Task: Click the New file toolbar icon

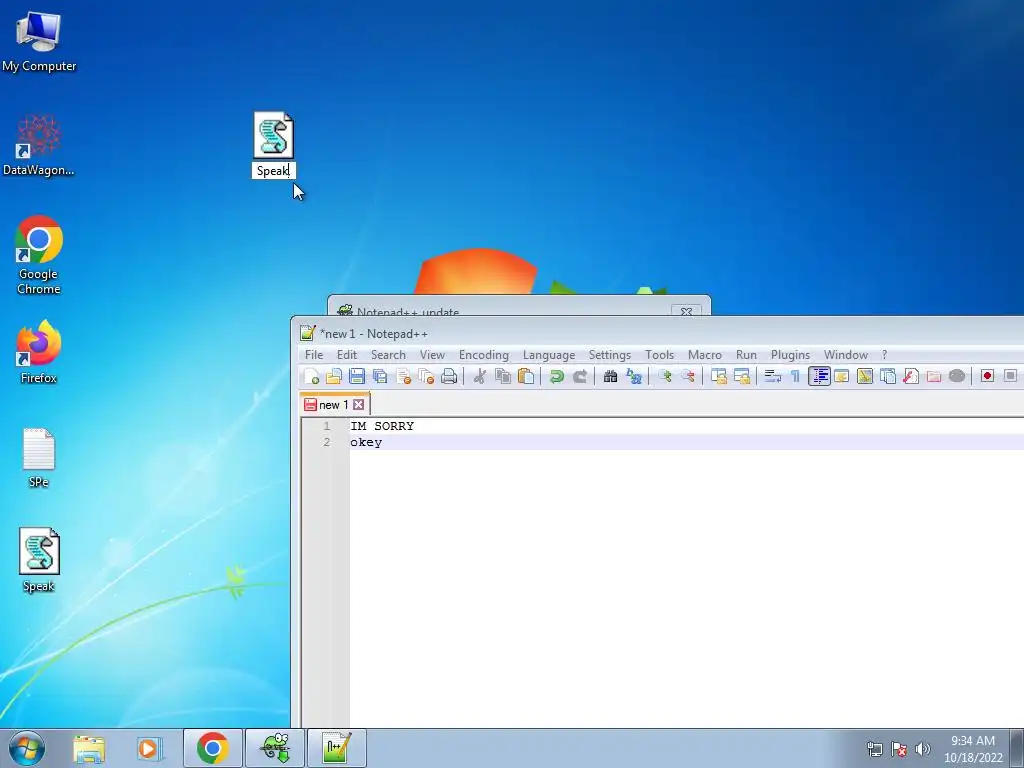Action: 312,376
